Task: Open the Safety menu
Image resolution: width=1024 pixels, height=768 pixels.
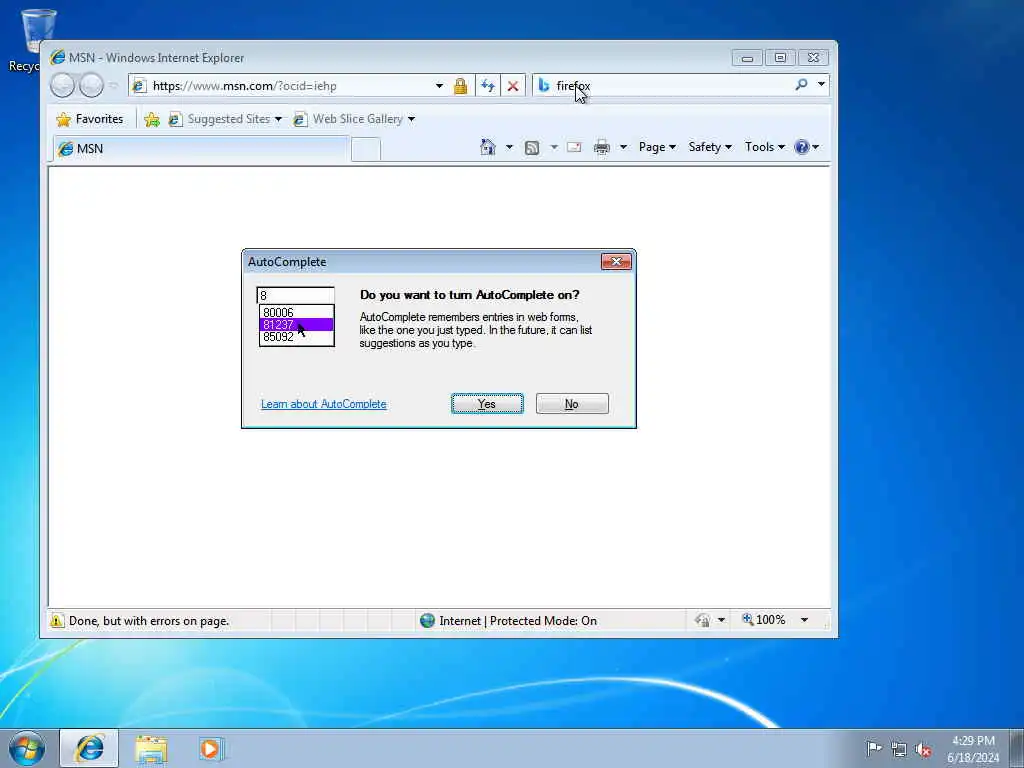Action: (710, 147)
